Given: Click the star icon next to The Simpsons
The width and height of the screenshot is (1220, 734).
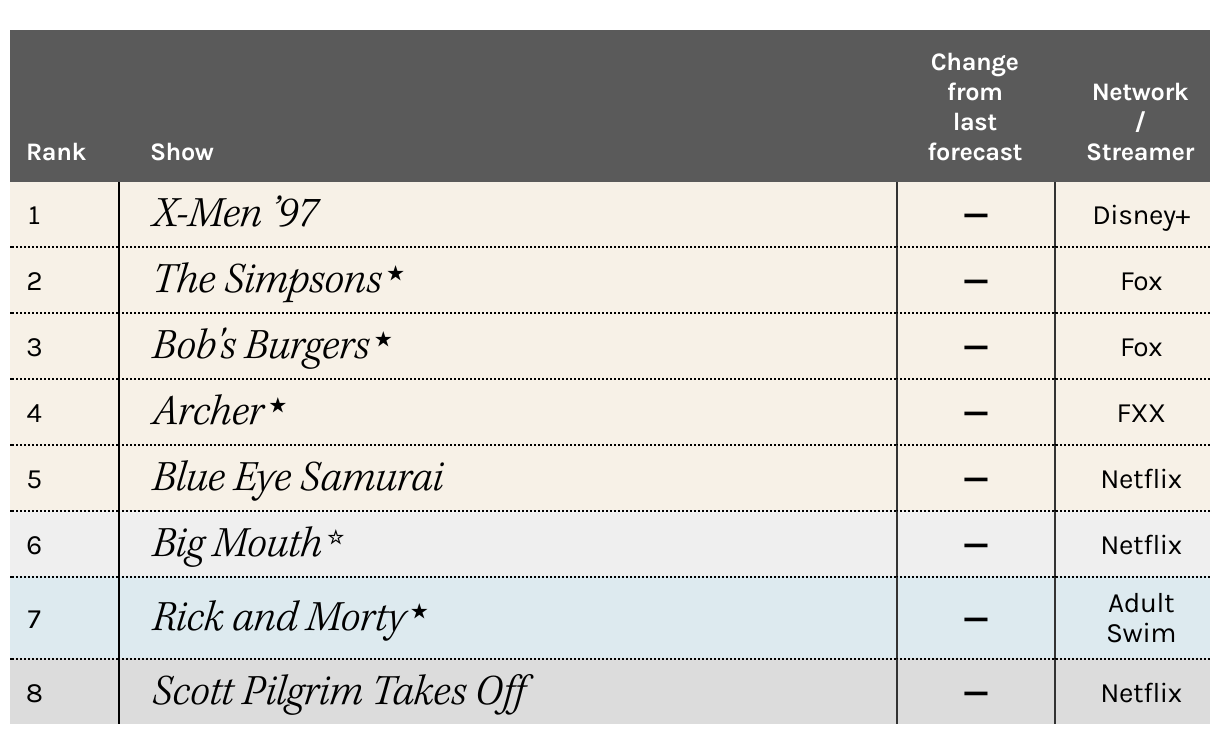Looking at the screenshot, I should (395, 272).
